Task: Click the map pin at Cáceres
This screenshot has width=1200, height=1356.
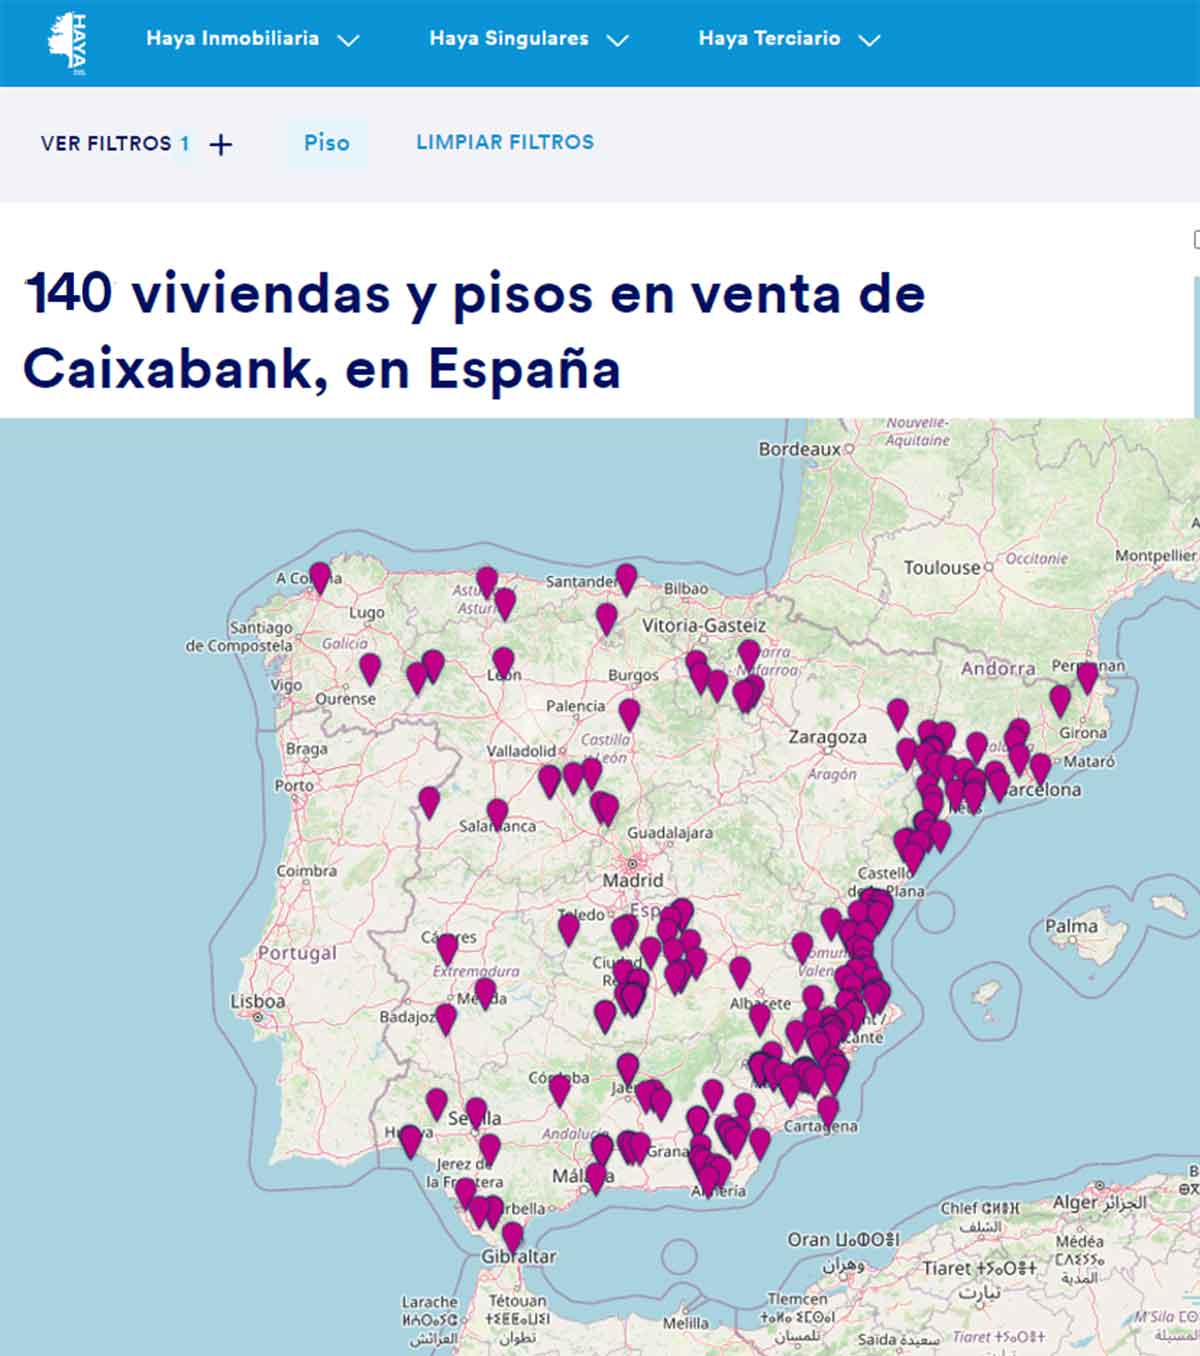Action: [447, 946]
